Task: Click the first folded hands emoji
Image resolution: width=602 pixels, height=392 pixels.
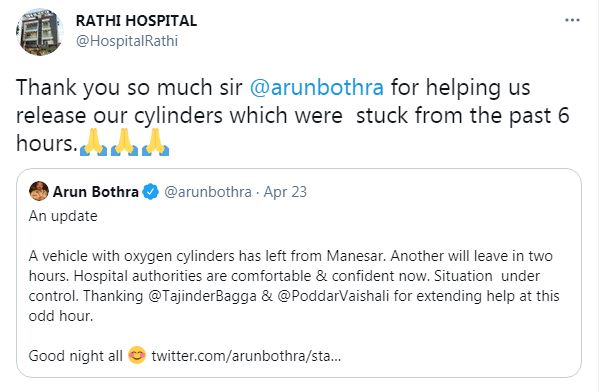Action: click(93, 142)
